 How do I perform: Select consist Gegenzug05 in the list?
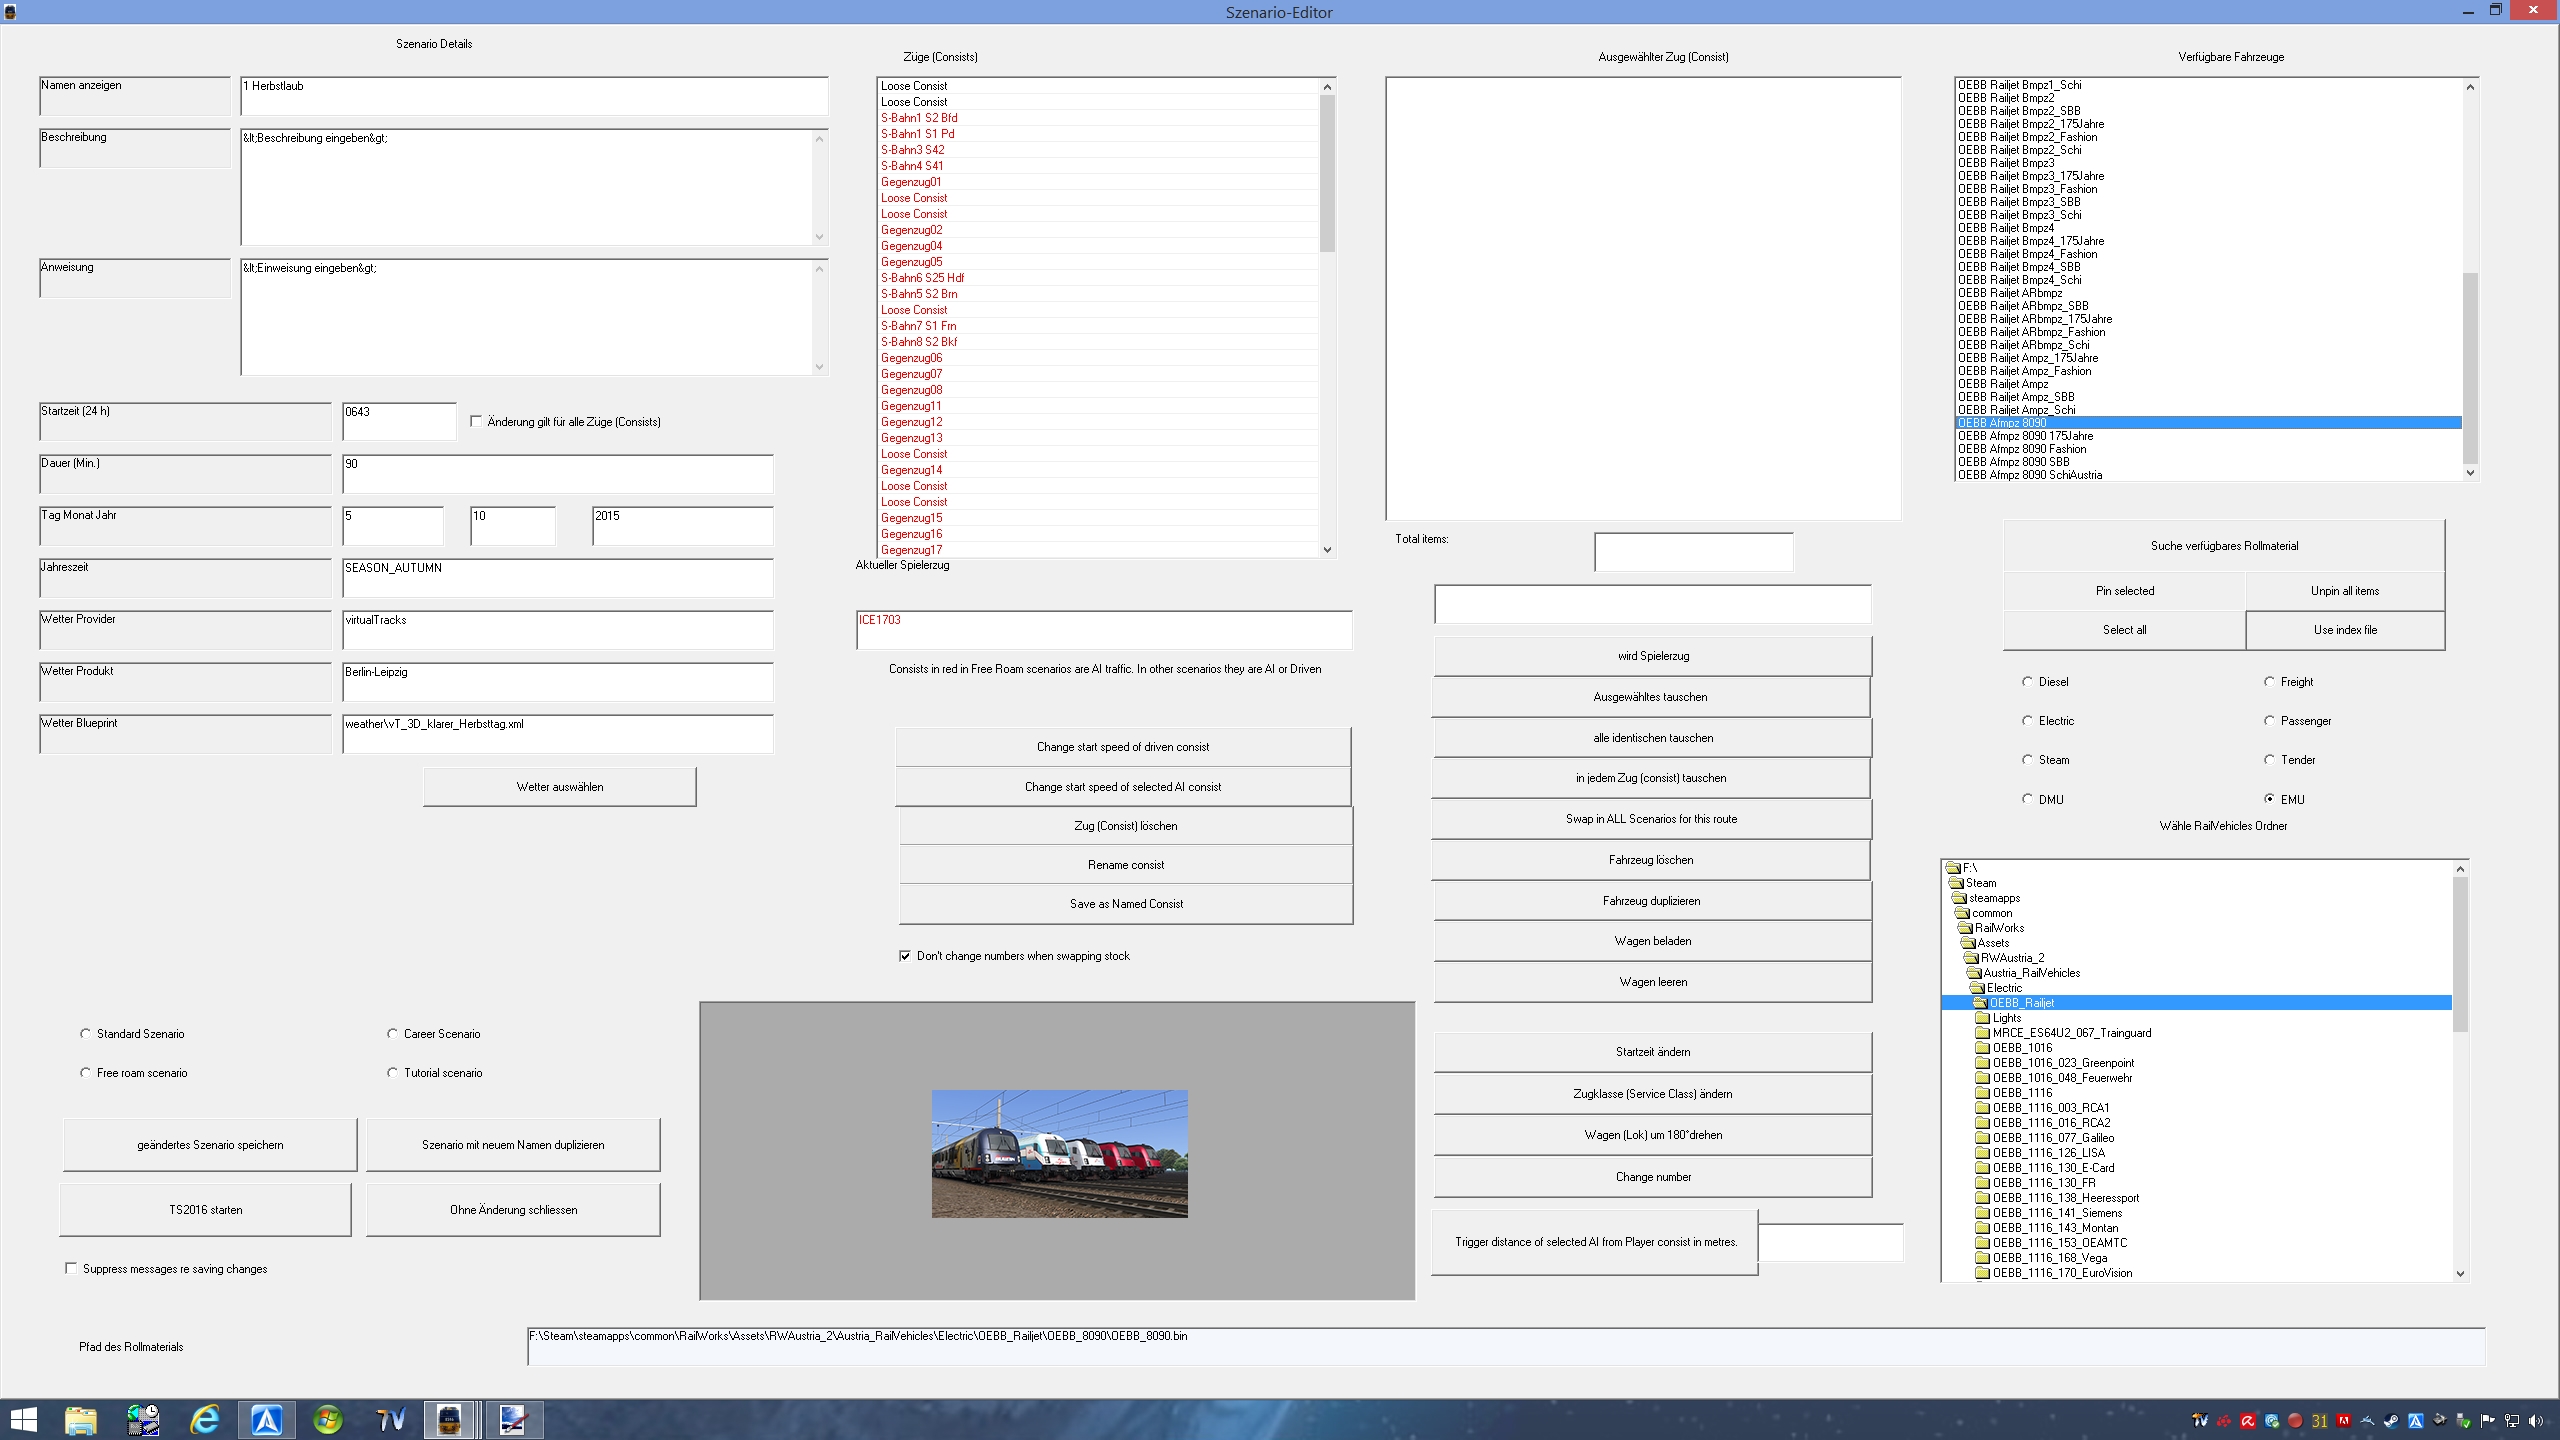[911, 262]
